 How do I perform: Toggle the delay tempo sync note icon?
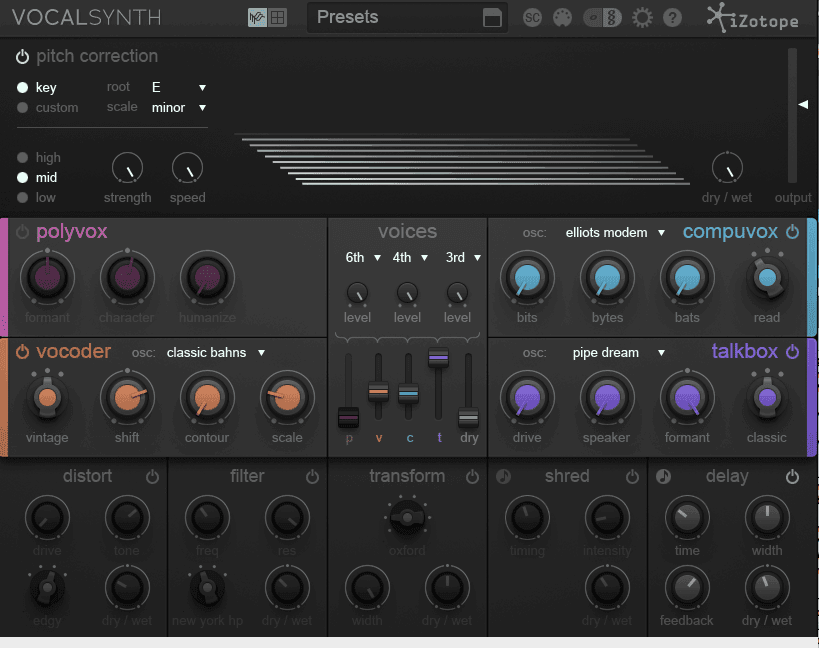point(663,476)
